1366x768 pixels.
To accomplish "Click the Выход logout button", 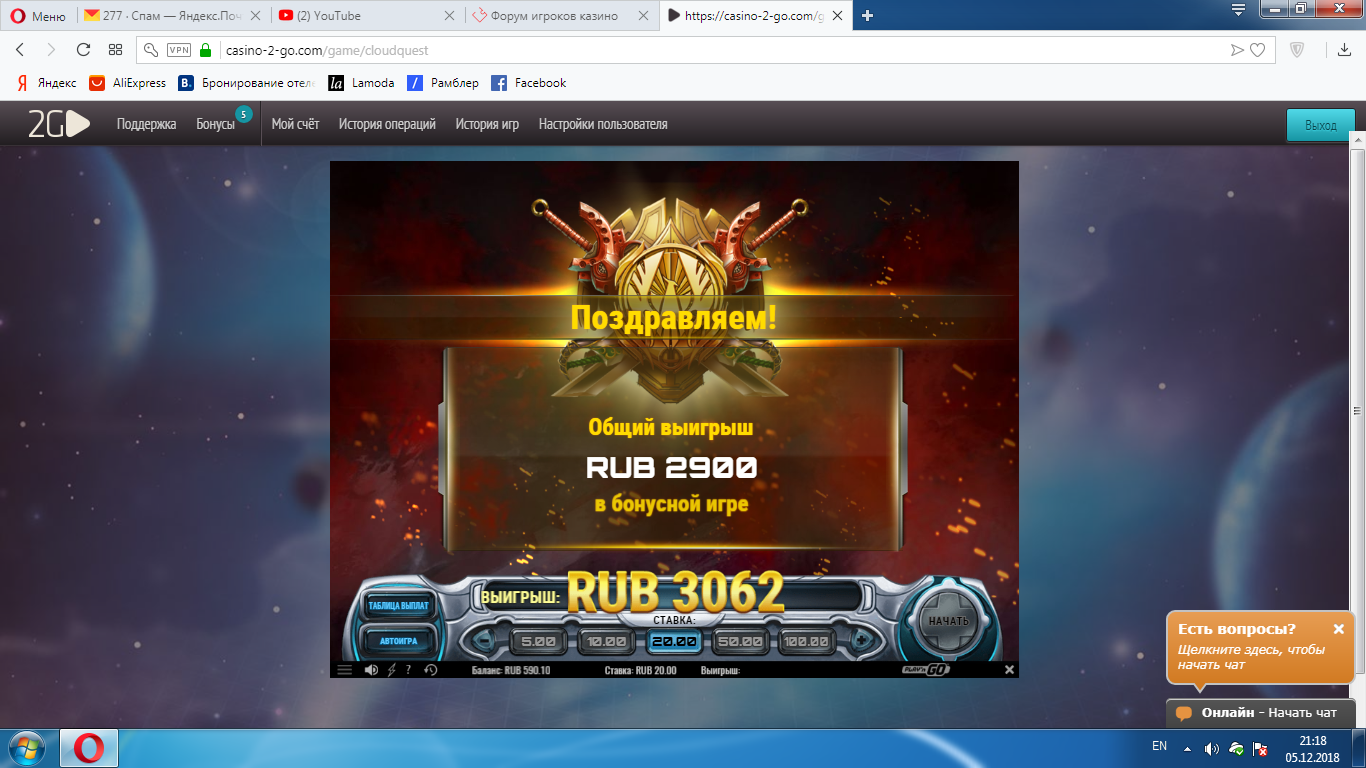I will click(1320, 126).
